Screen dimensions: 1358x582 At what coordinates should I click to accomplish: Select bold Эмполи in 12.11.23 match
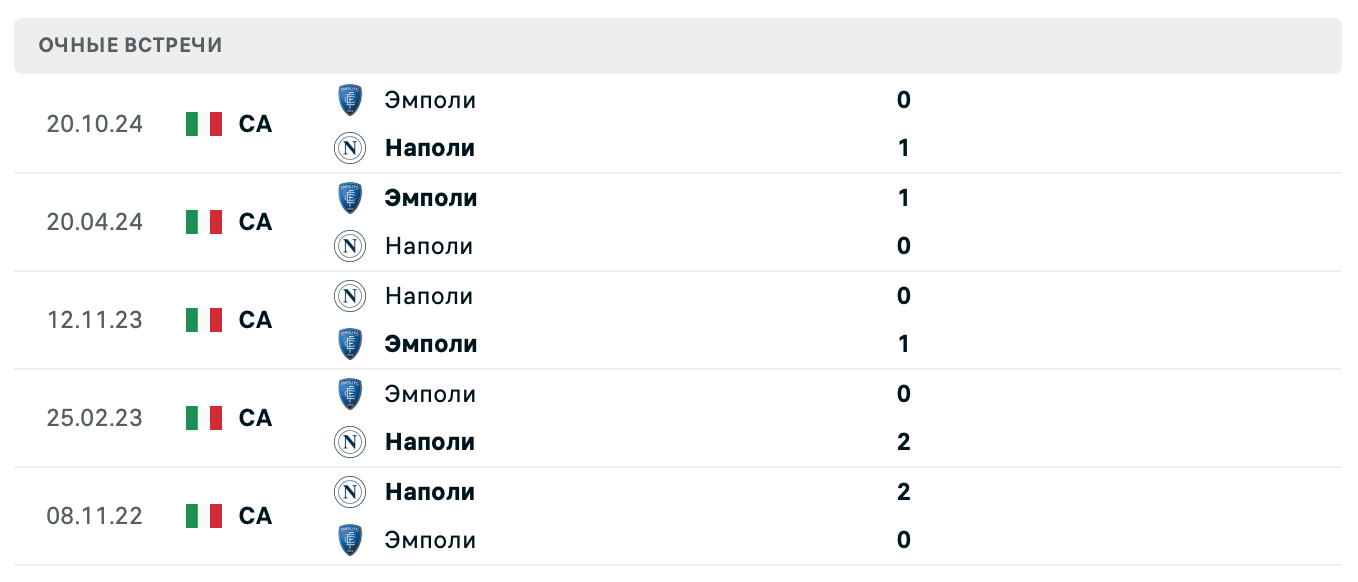(431, 344)
